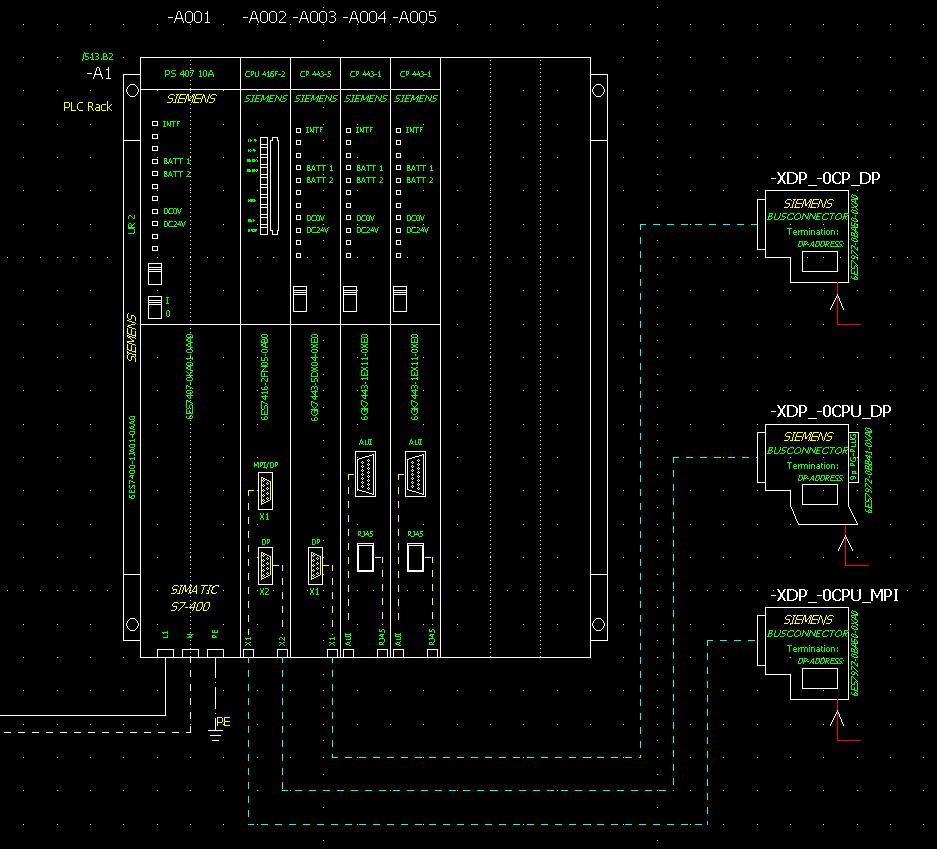Select the -A005 device tag

pos(415,17)
